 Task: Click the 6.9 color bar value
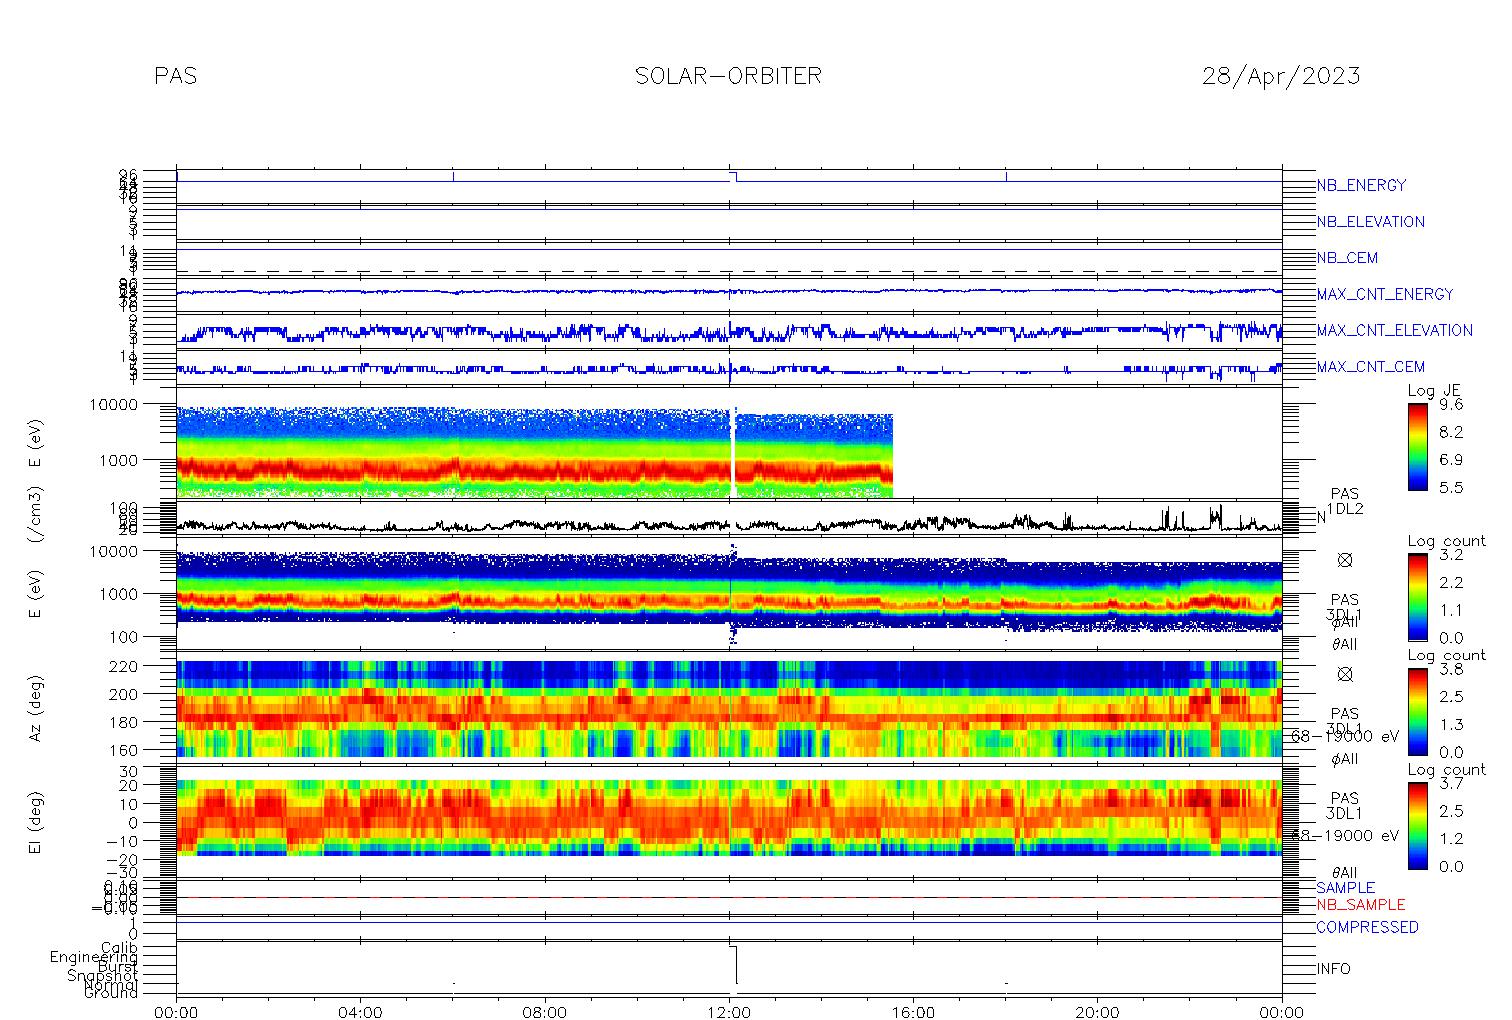tap(1451, 460)
